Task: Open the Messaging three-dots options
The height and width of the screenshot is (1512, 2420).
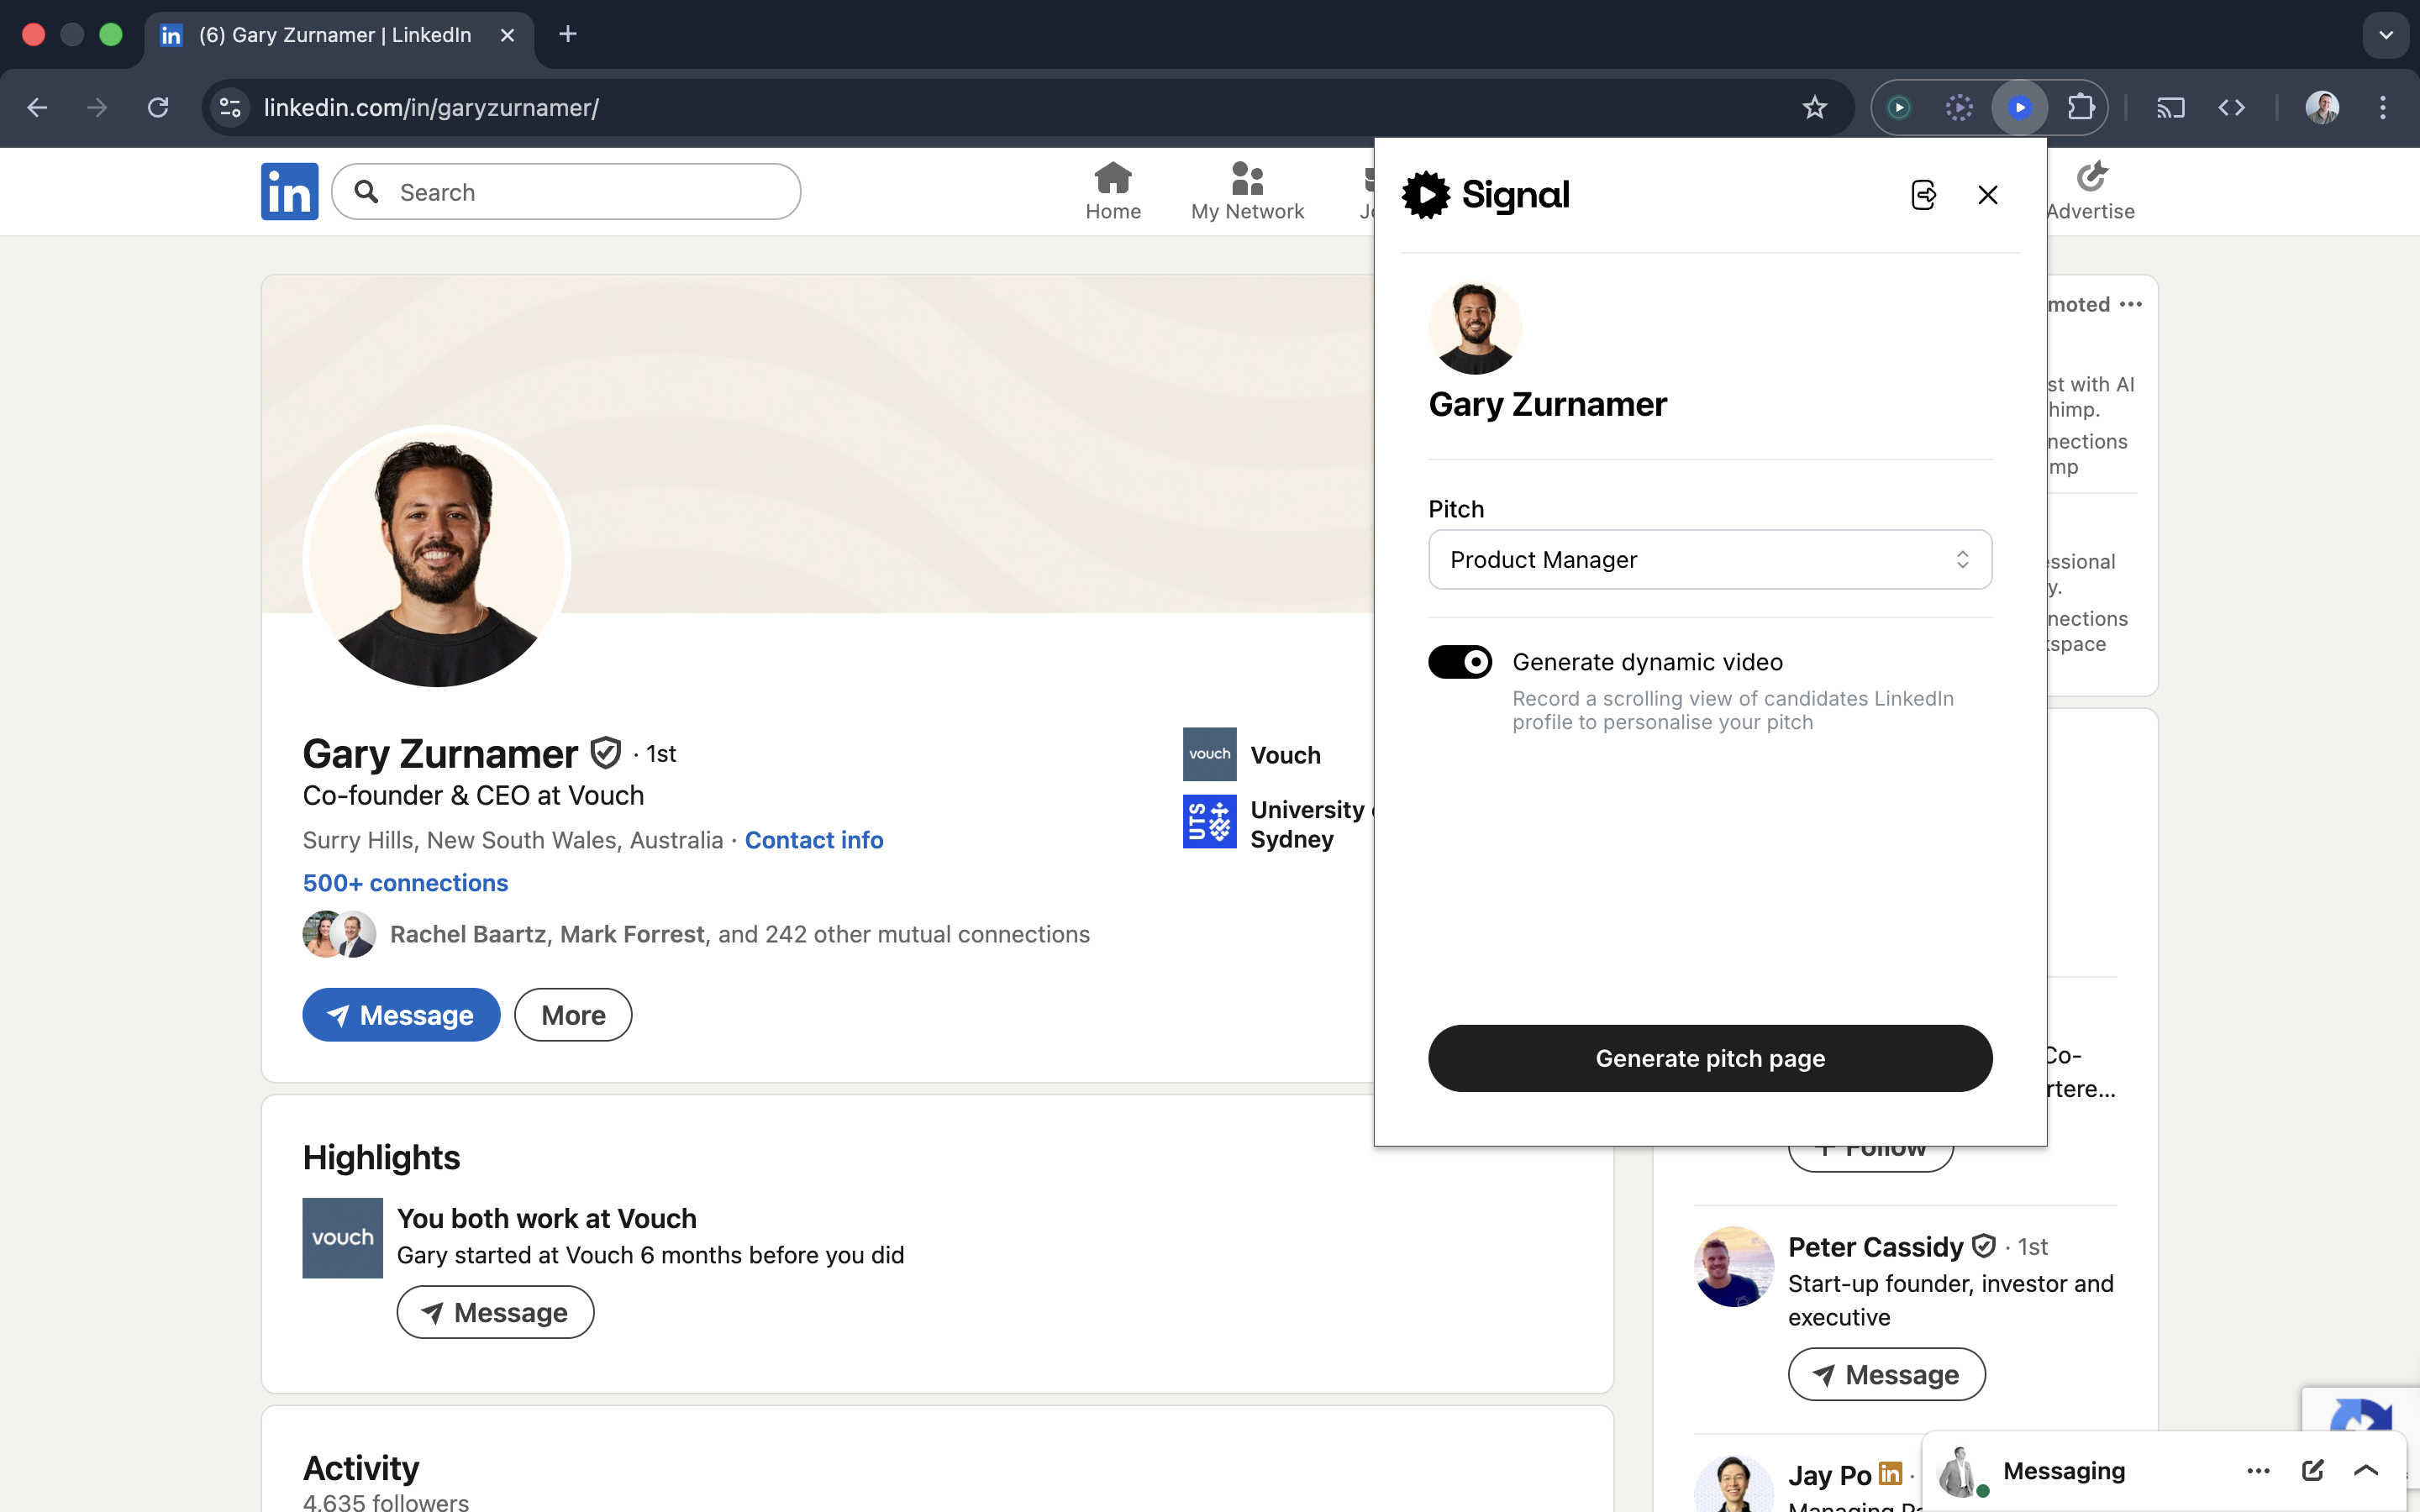Action: 2258,1470
